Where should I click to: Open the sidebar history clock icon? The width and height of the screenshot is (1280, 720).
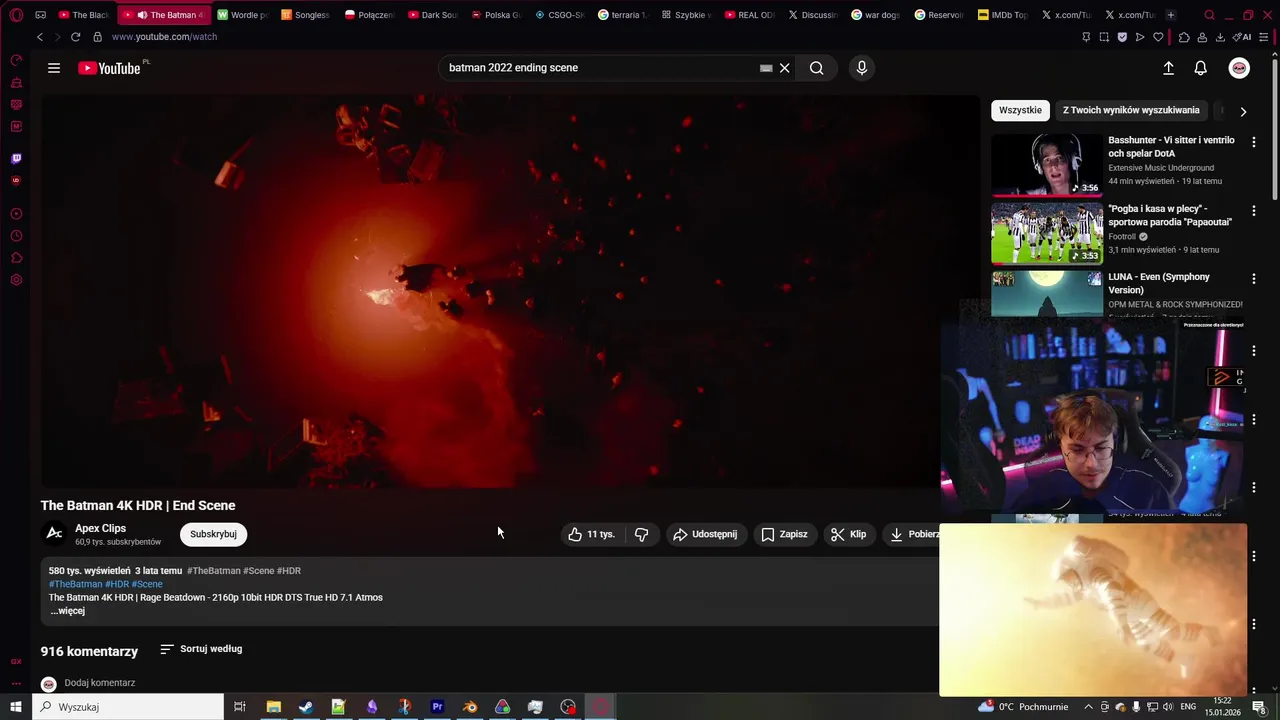point(16,236)
